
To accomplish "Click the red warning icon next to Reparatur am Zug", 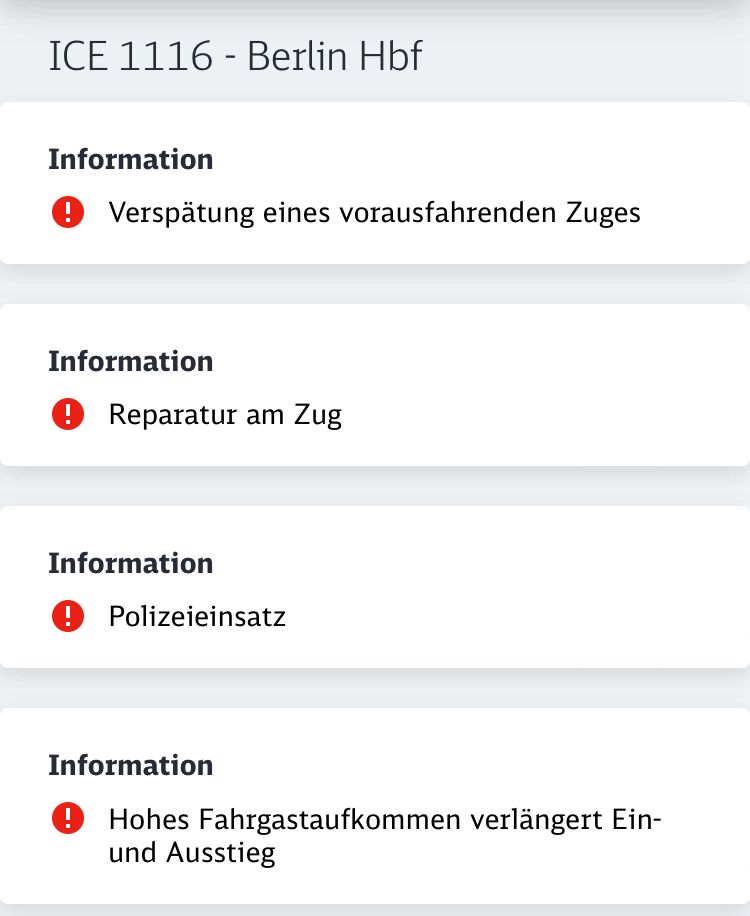I will point(68,414).
